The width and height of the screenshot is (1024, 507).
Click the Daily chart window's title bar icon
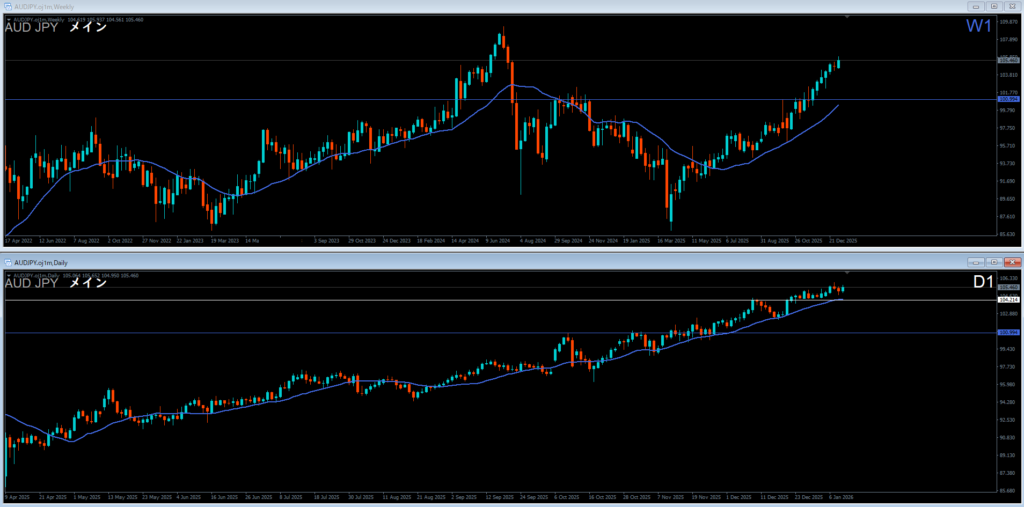click(x=7, y=260)
